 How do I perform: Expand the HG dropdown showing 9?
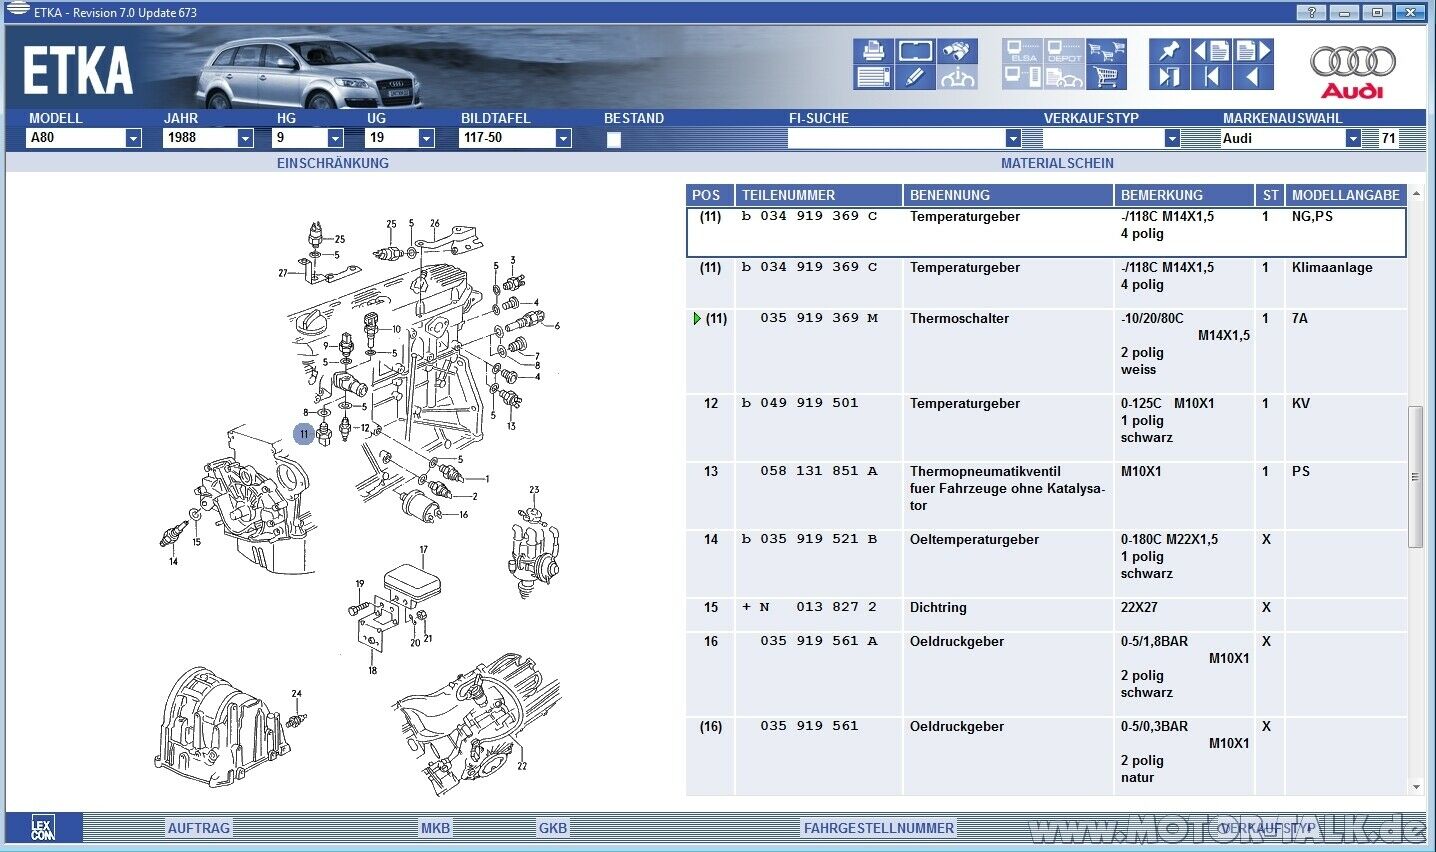pos(335,138)
